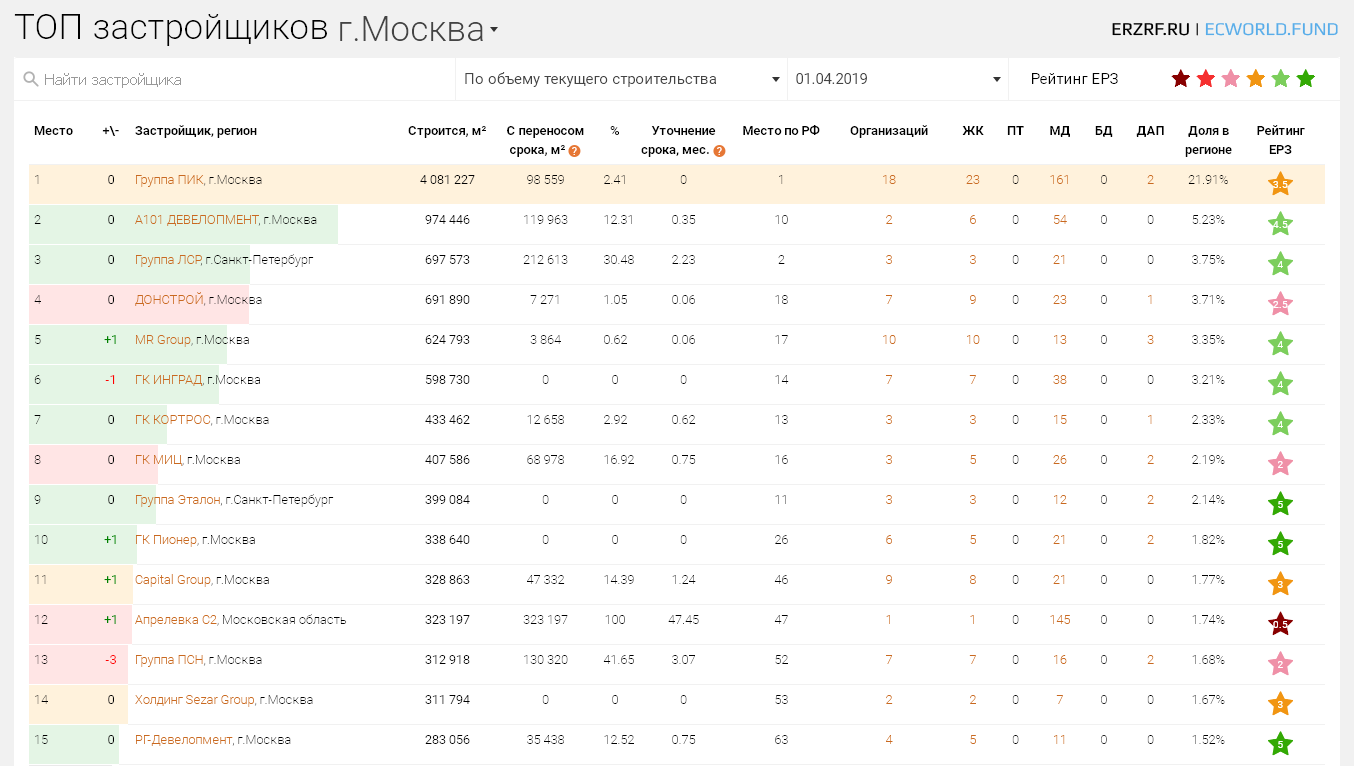
Task: Open the ГК Пионер developer link
Action: 166,540
